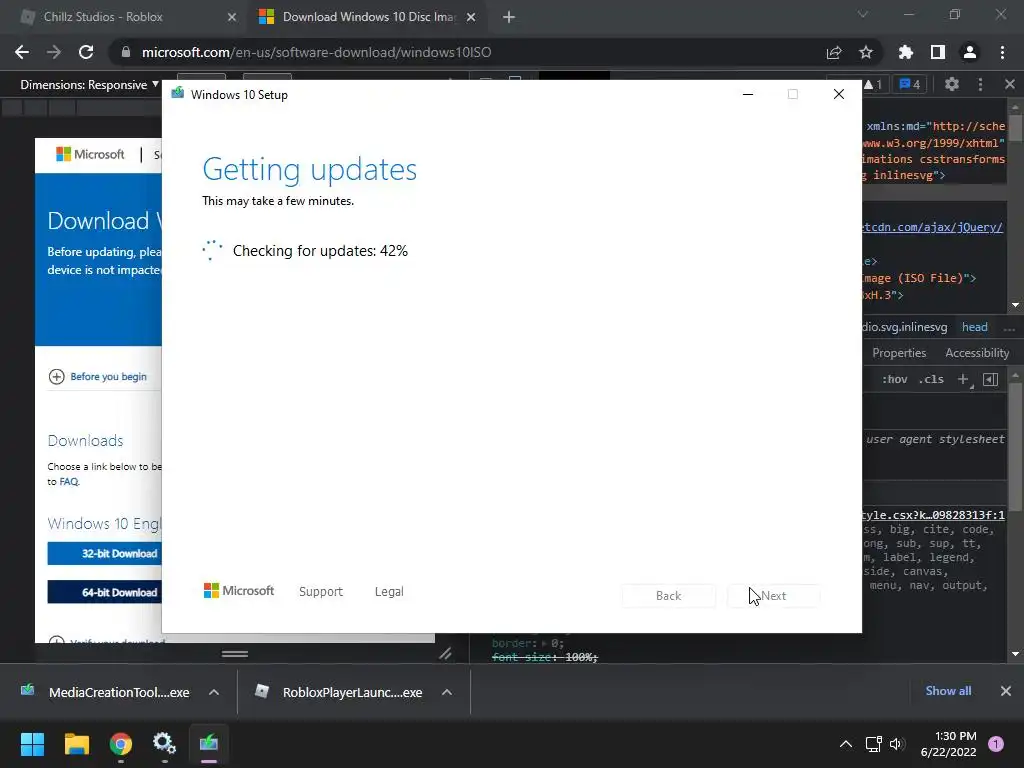Add new style rule plus icon
The height and width of the screenshot is (768, 1024).
click(964, 379)
